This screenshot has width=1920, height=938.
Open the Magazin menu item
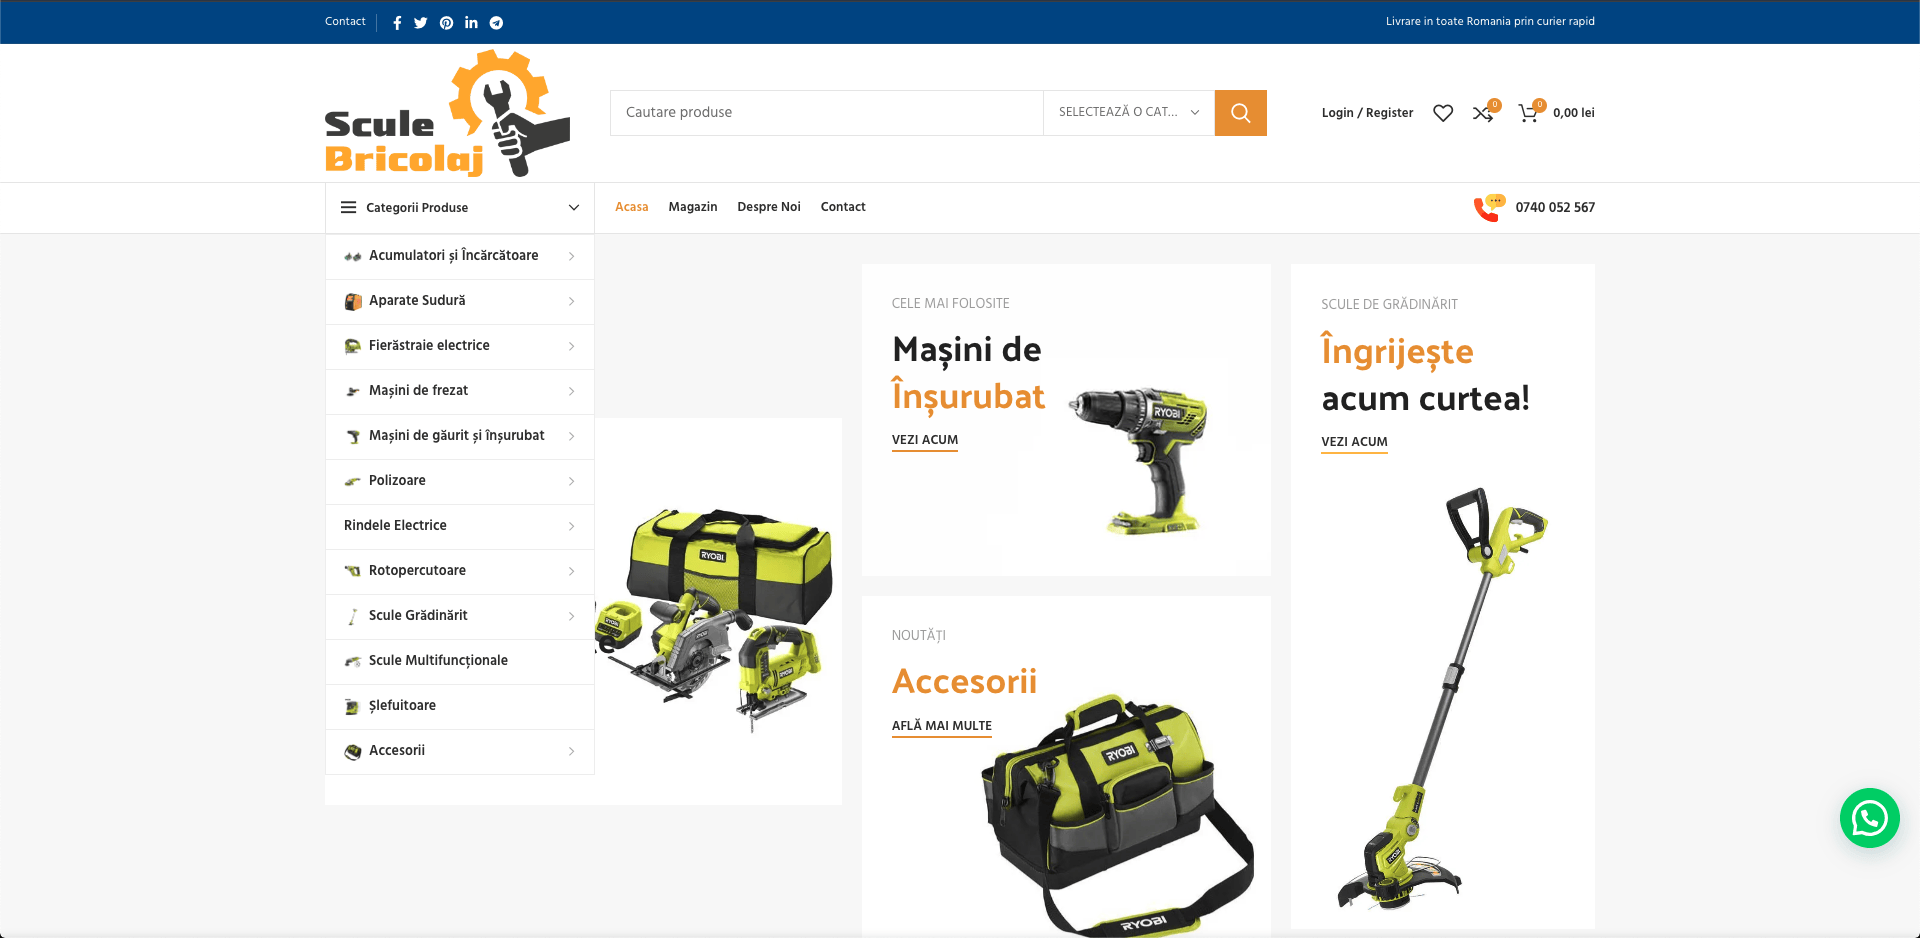coord(693,207)
